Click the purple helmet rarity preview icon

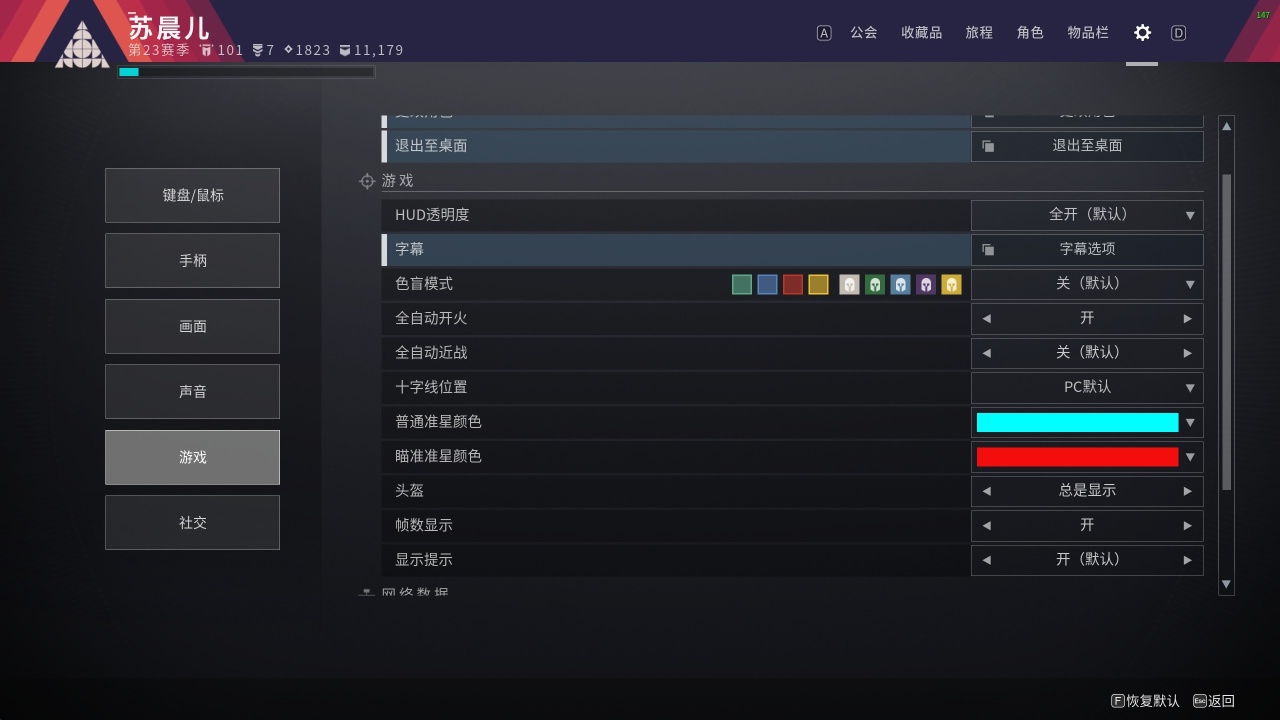(x=926, y=284)
